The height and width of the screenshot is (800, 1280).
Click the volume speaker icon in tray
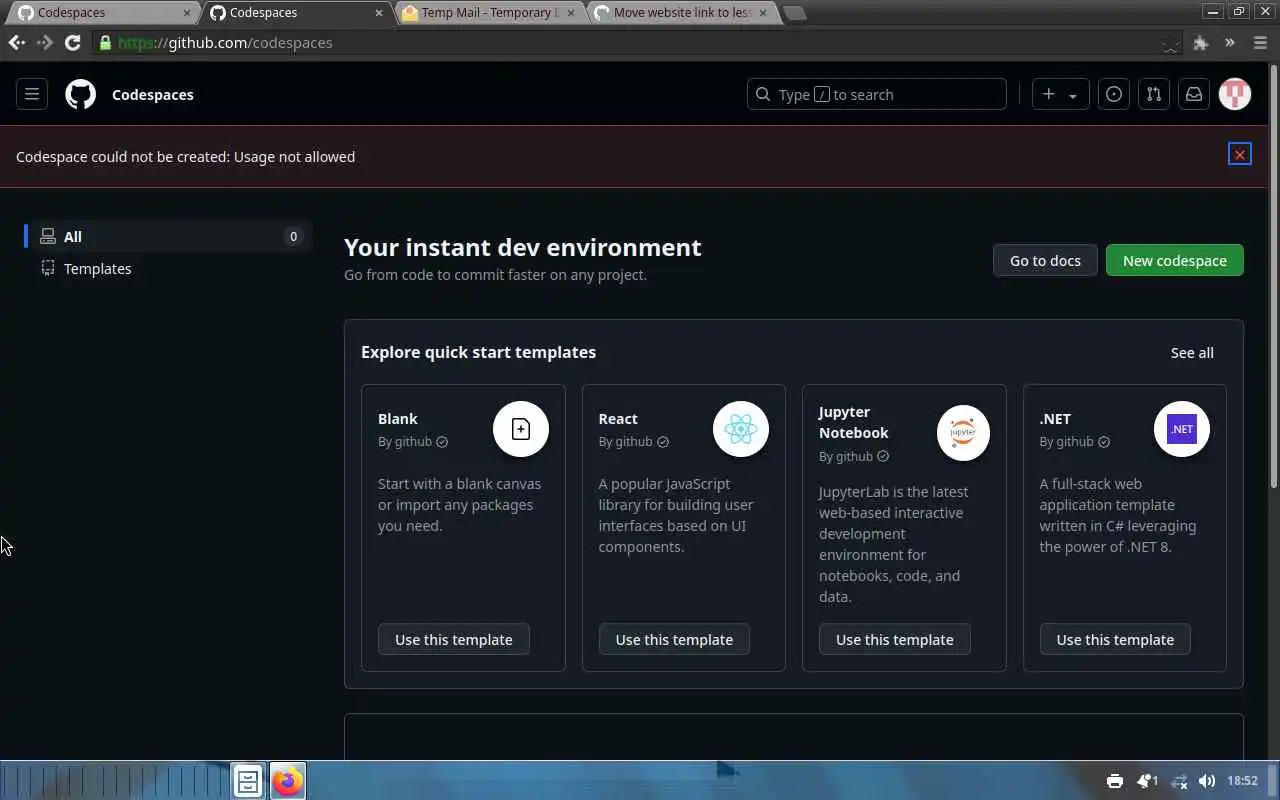coord(1207,781)
